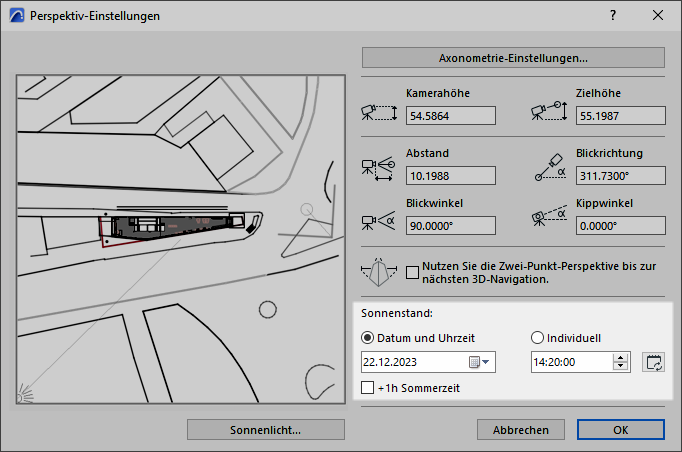Click the Abstand field showing 10.1988
The width and height of the screenshot is (682, 452).
pos(451,176)
